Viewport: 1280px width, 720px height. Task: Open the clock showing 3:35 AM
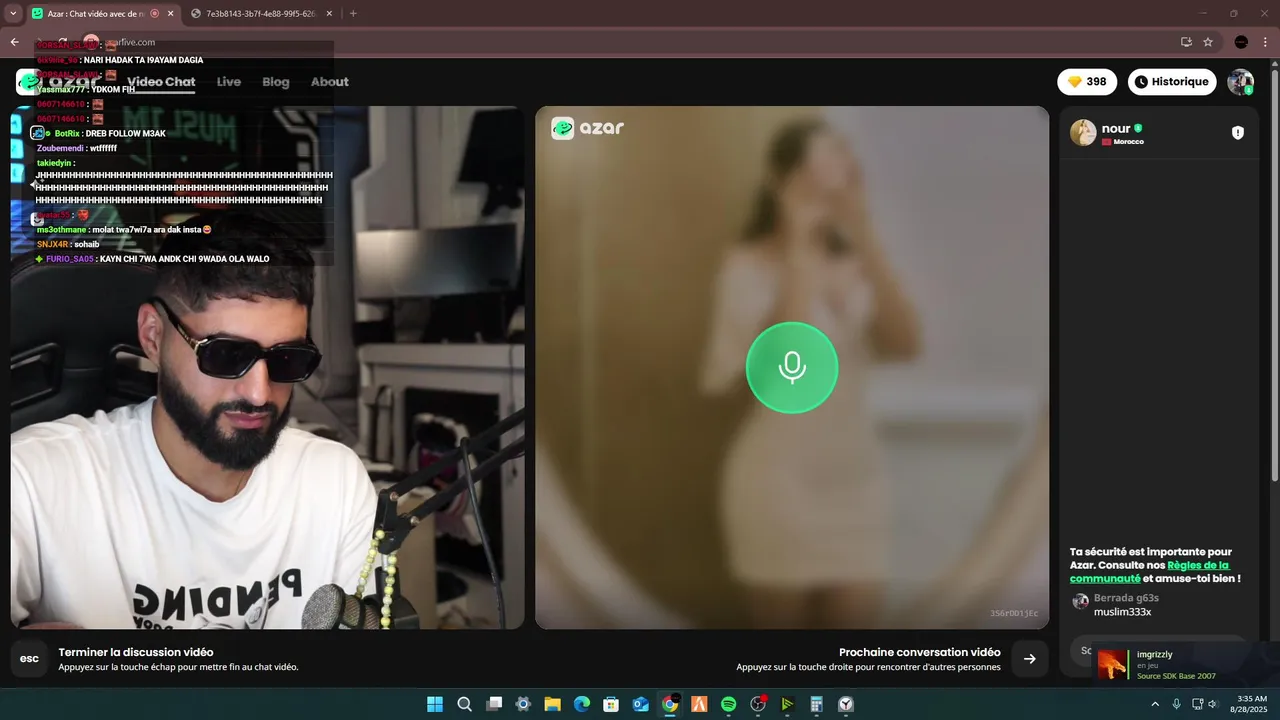[x=1252, y=704]
